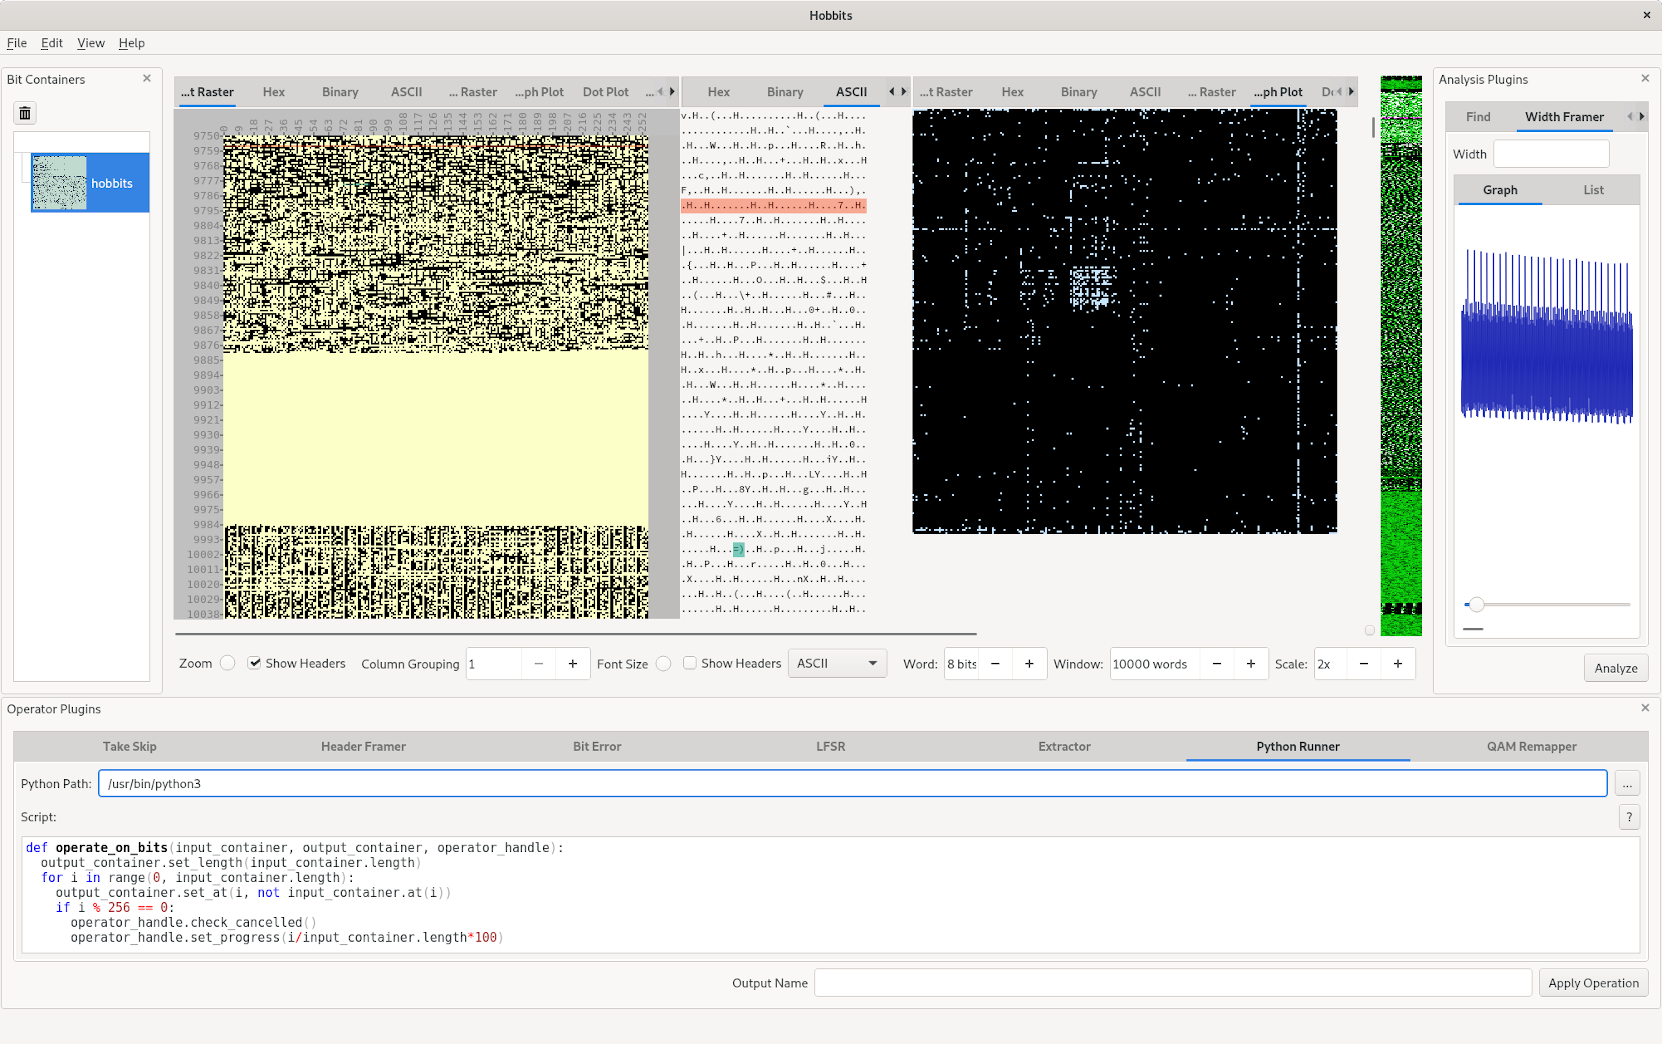Click the Analyze button
1662x1044 pixels.
pos(1616,669)
